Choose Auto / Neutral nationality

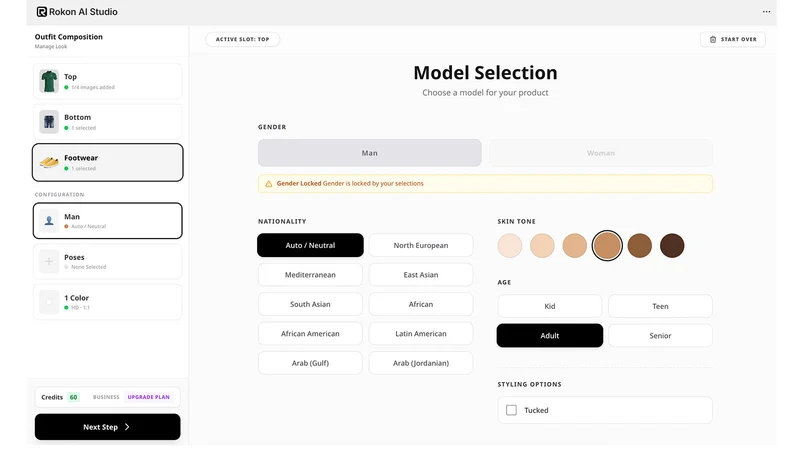310,245
